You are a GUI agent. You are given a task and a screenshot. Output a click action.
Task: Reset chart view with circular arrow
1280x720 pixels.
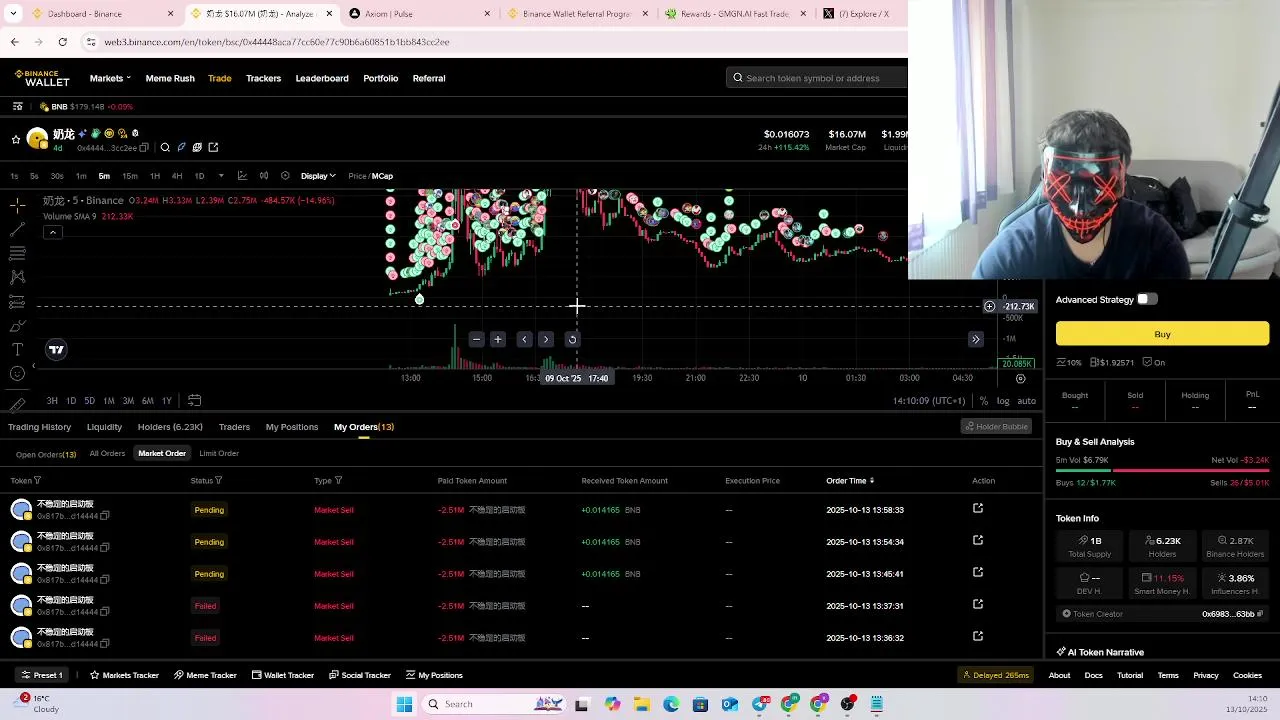coord(572,339)
